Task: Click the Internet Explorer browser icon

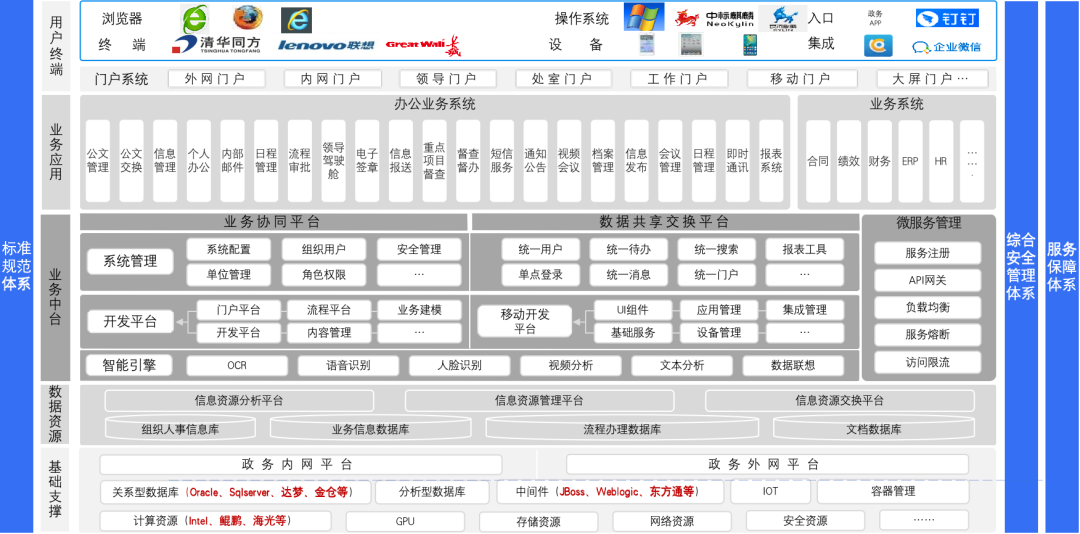Action: 296,20
